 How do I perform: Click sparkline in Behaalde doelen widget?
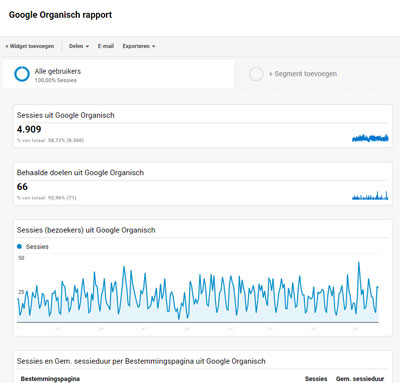[370, 195]
